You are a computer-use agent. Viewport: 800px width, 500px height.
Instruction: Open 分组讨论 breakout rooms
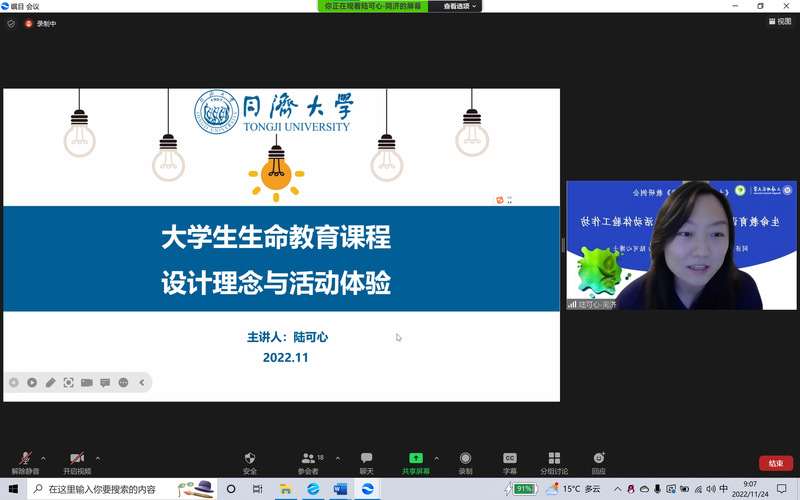pyautogui.click(x=554, y=463)
